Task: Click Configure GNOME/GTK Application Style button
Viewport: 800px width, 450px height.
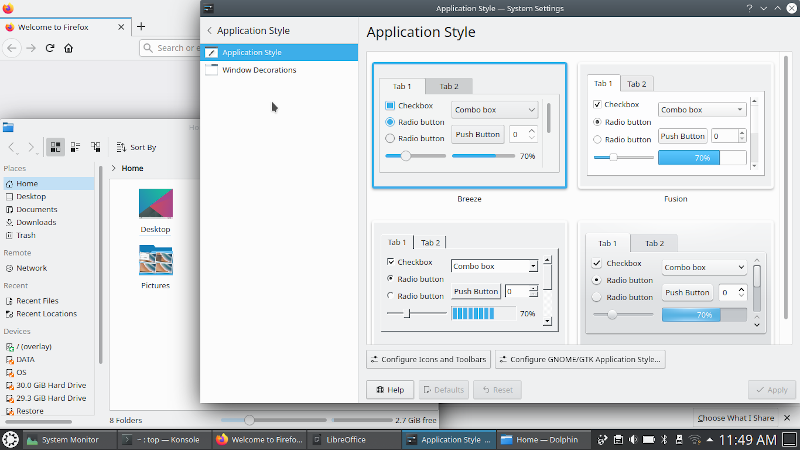Action: [x=580, y=359]
